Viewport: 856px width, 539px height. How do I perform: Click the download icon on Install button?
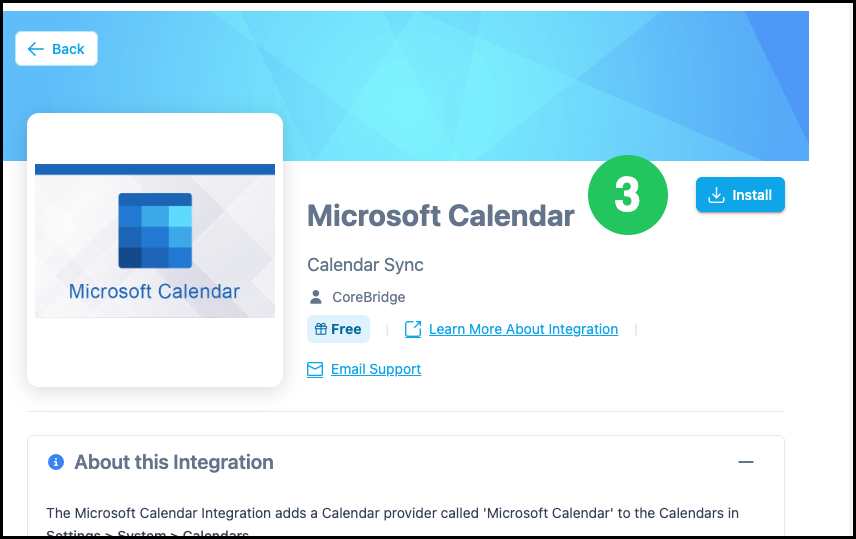click(x=716, y=195)
